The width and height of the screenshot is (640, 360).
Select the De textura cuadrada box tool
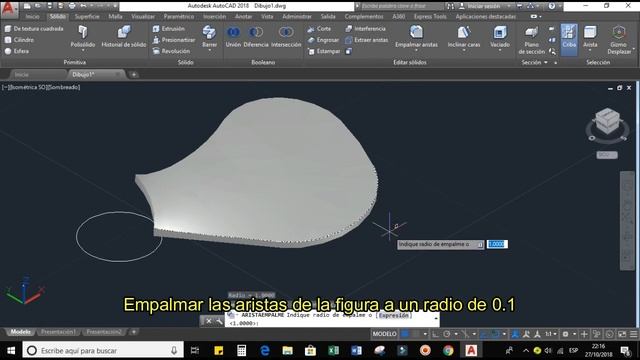pyautogui.click(x=34, y=29)
